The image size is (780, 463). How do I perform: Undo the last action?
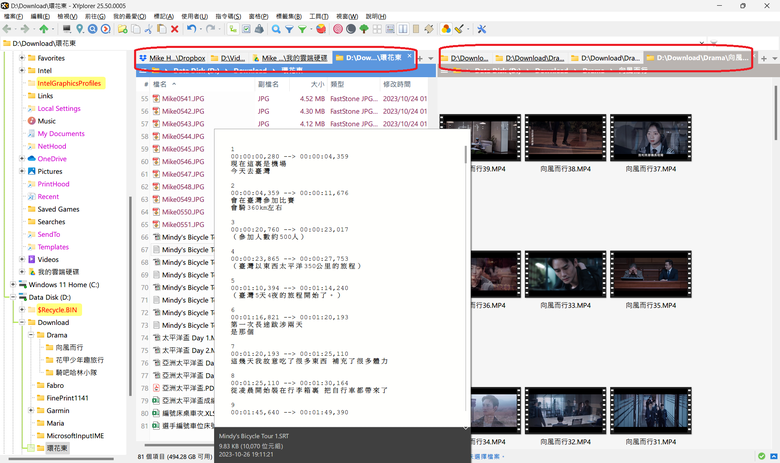(192, 29)
